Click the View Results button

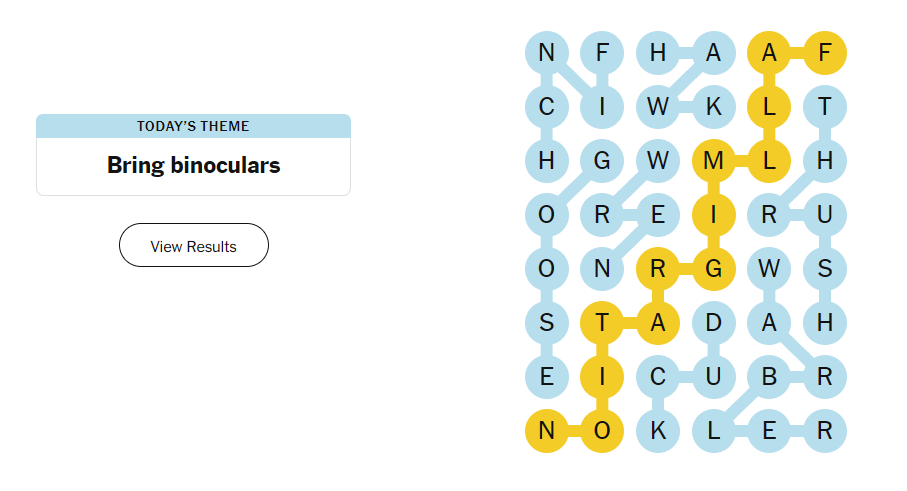pyautogui.click(x=193, y=246)
